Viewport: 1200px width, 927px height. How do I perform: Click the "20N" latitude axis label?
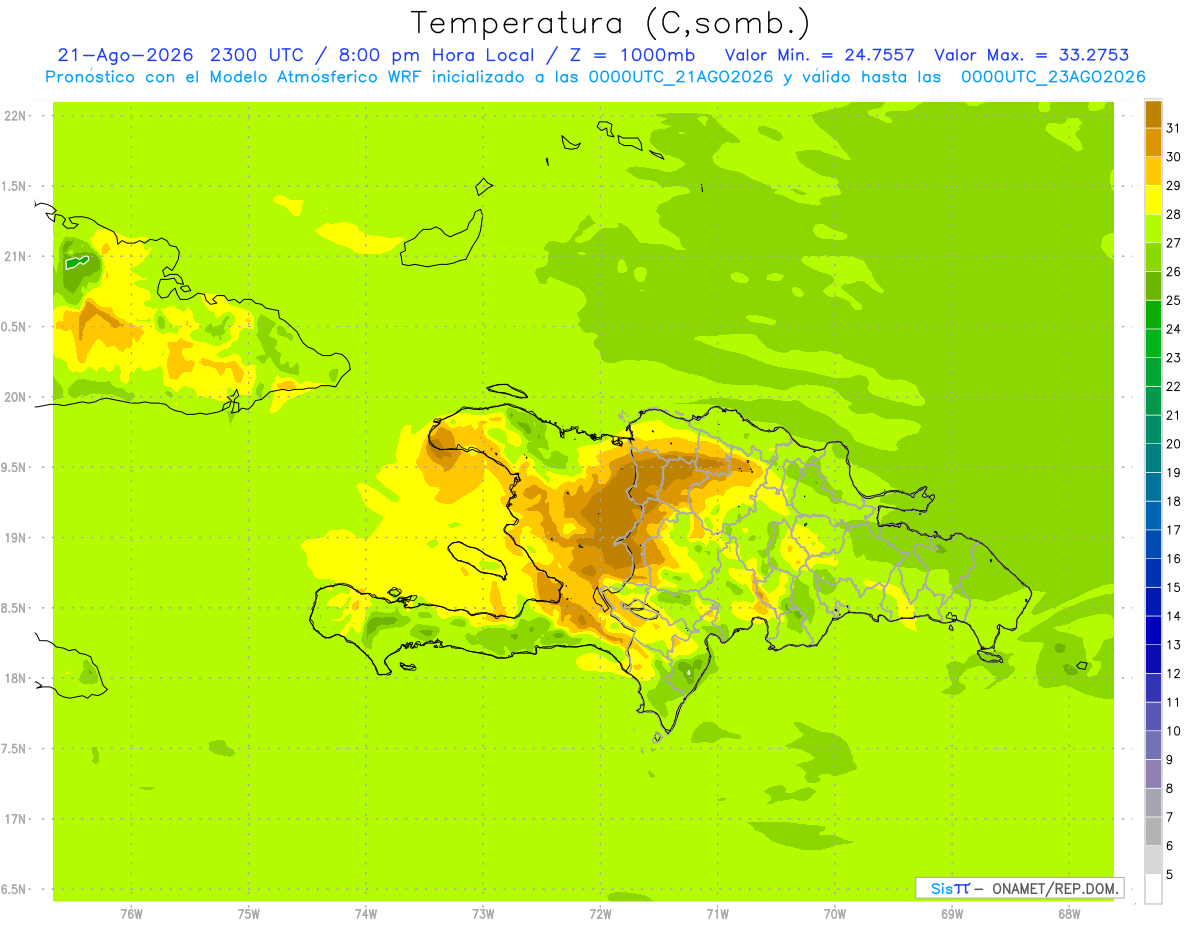coord(14,397)
